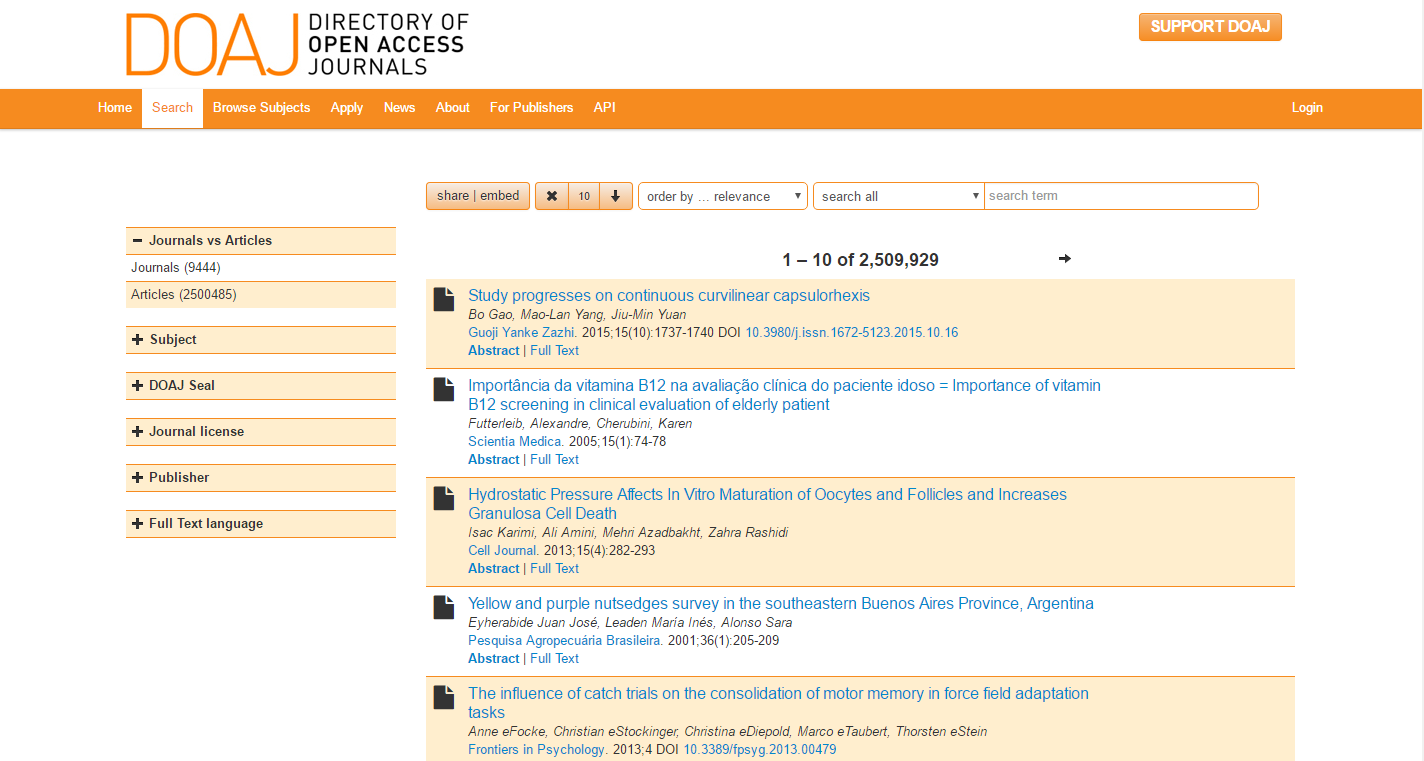Click document icon for nutsedges survey article

[444, 607]
